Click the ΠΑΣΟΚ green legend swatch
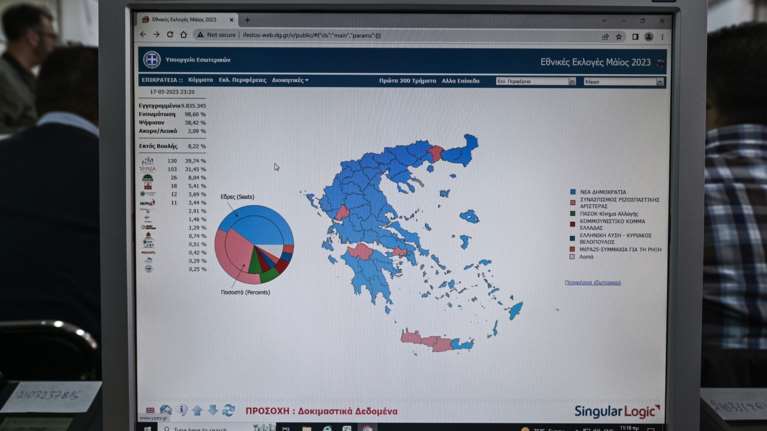The image size is (767, 431). click(573, 213)
